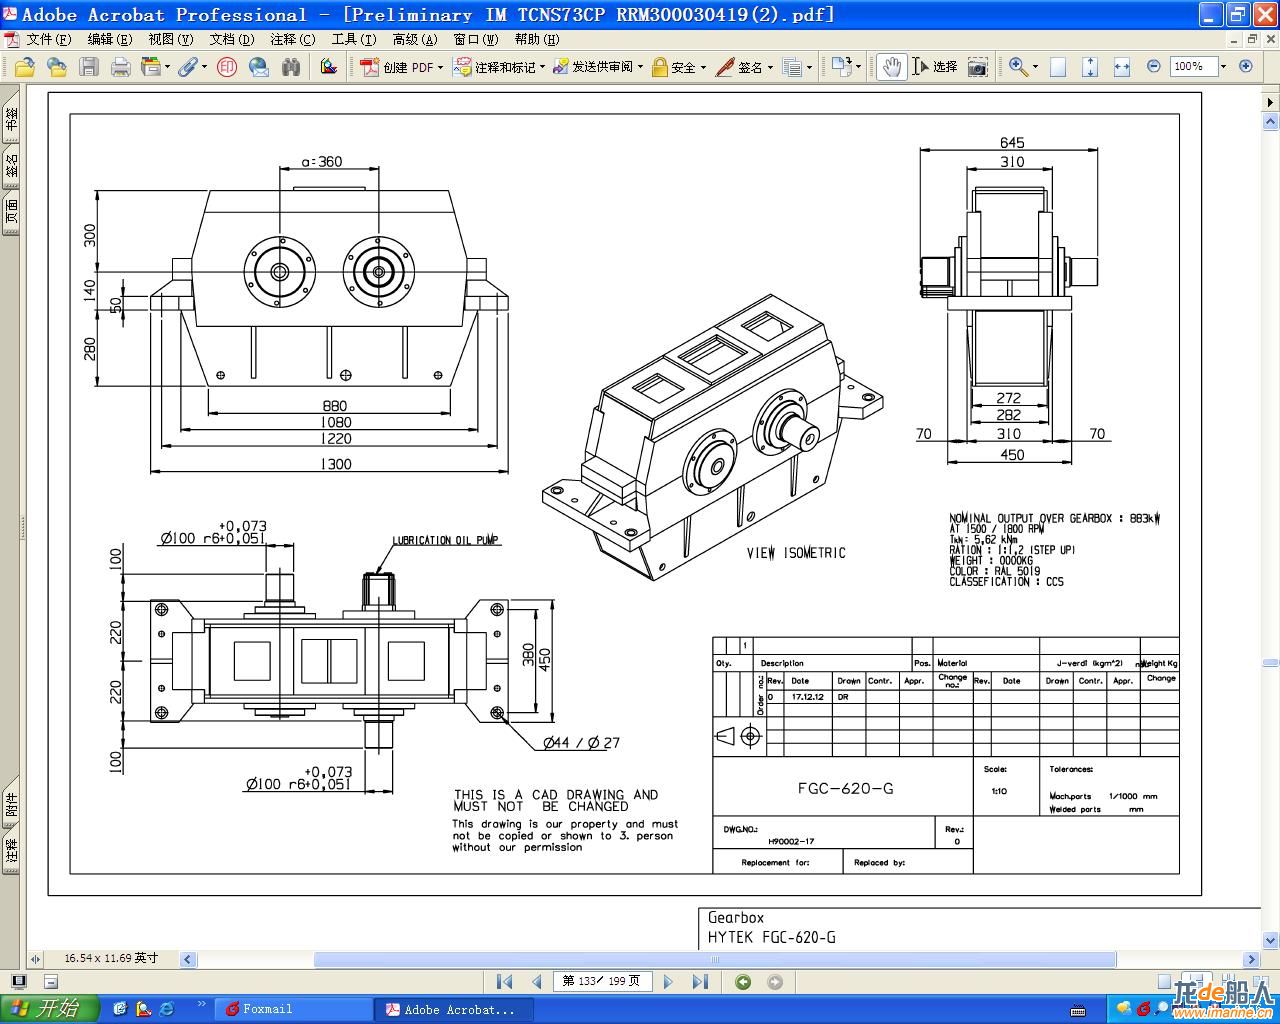Print the document using the printer icon
Image resolution: width=1280 pixels, height=1024 pixels.
click(121, 67)
